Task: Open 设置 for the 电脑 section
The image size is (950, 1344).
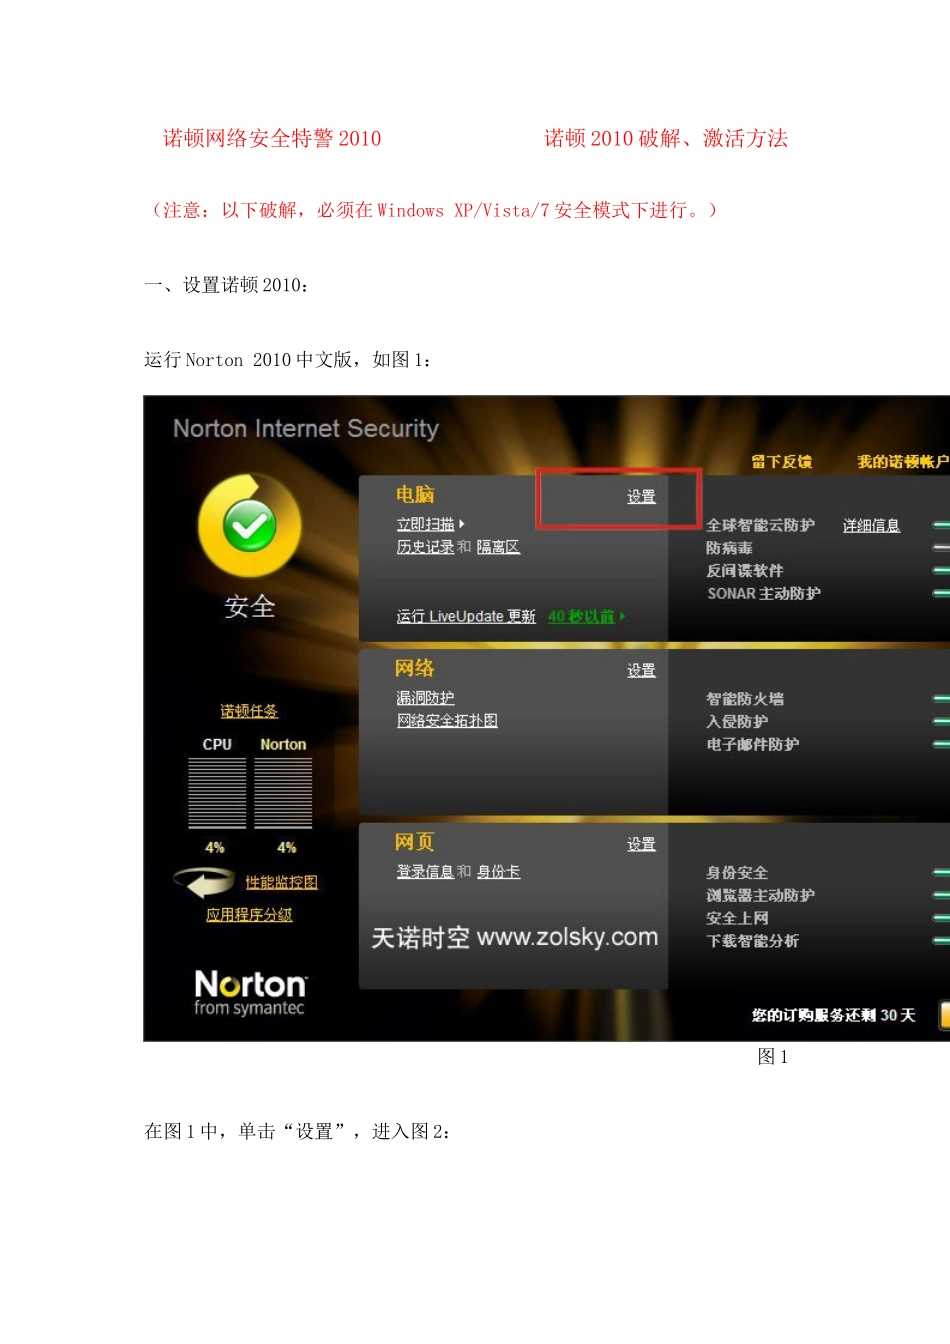Action: 641,497
